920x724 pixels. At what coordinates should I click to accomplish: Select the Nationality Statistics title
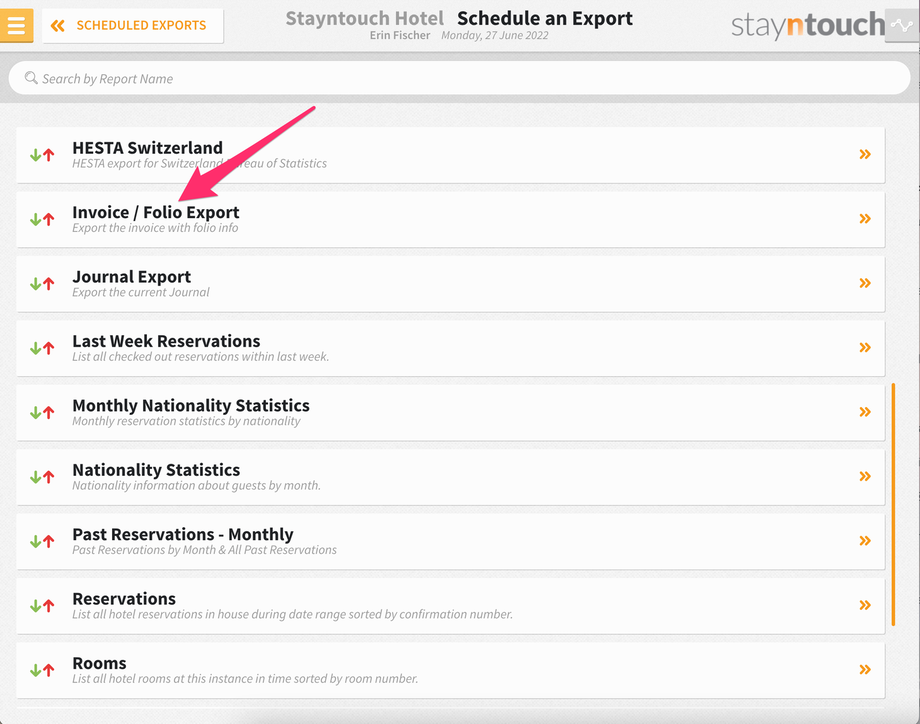coord(156,470)
